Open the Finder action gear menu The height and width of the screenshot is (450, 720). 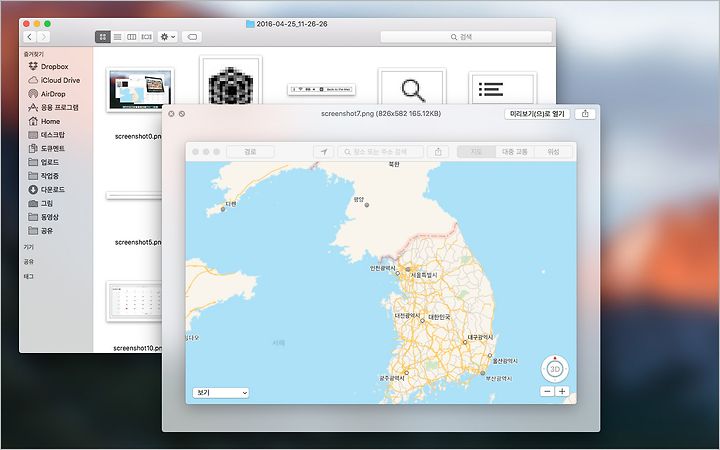point(168,37)
